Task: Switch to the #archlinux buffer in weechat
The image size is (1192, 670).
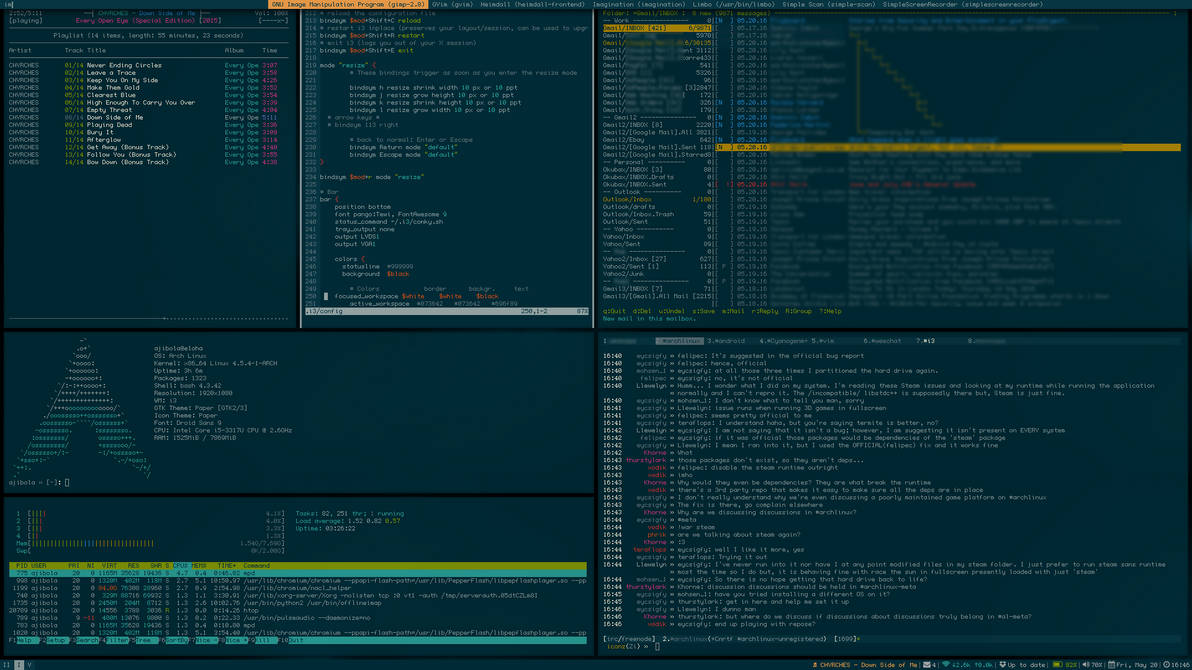Action: [x=680, y=341]
